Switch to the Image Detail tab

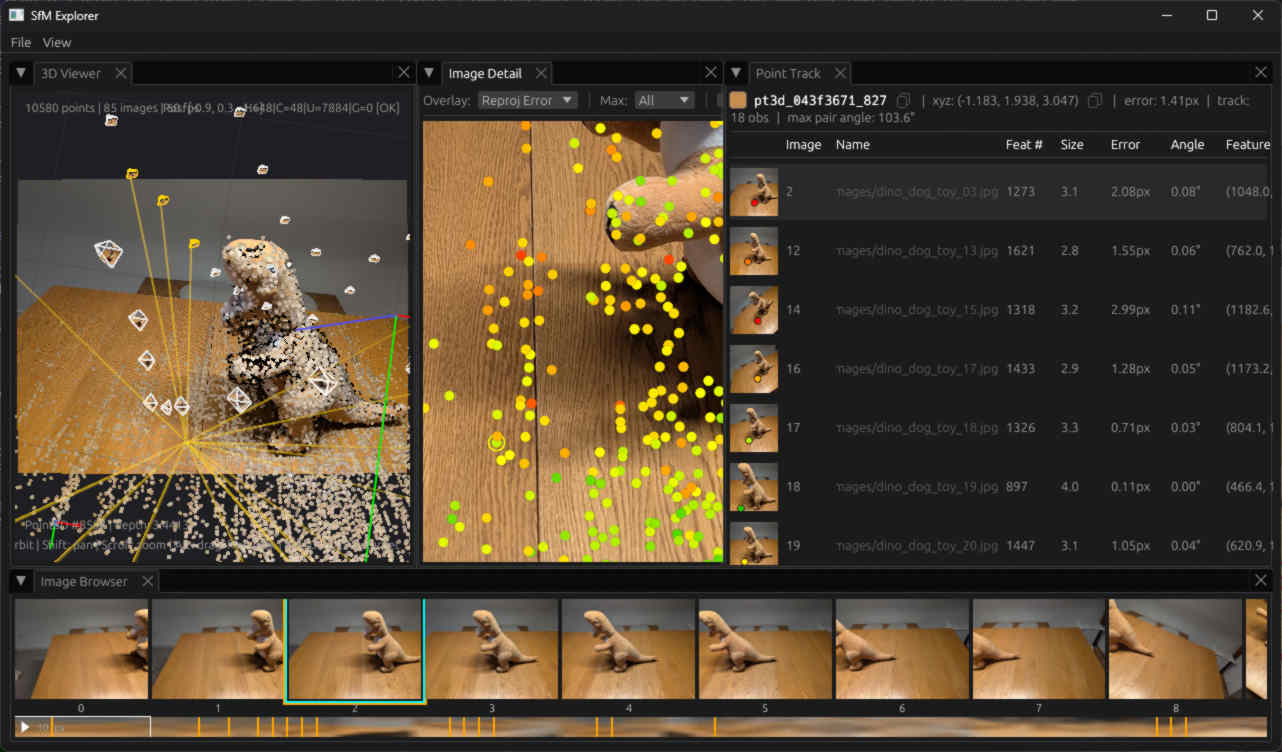pyautogui.click(x=485, y=73)
